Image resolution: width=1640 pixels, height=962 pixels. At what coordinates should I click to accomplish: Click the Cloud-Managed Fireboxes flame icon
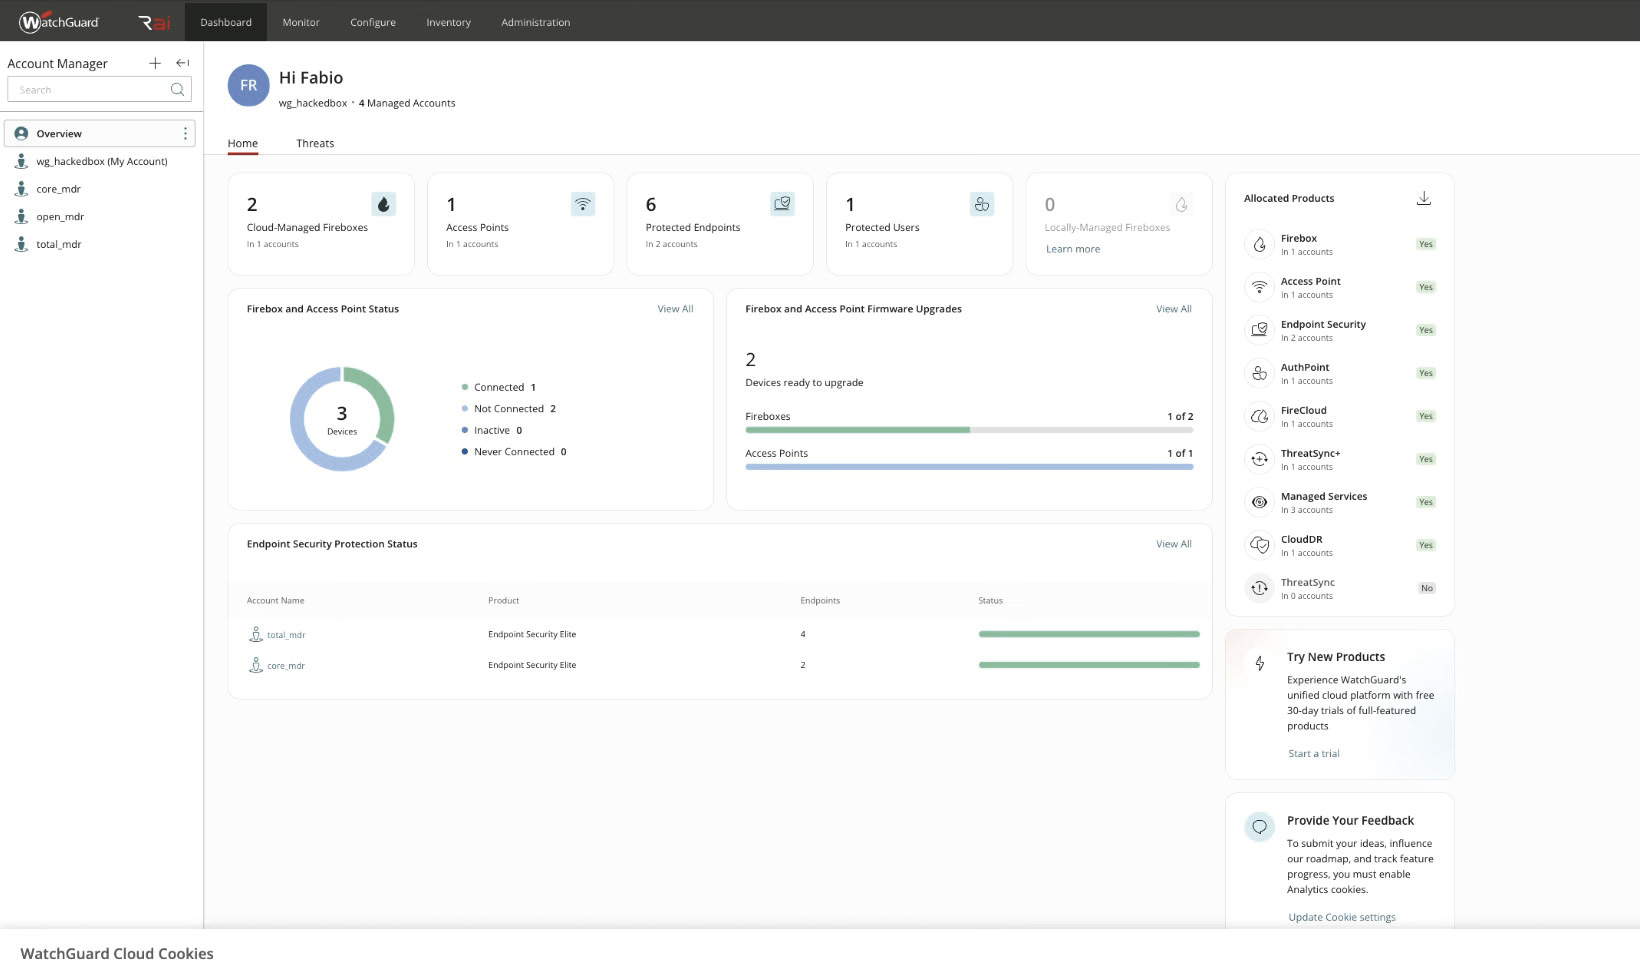click(383, 204)
